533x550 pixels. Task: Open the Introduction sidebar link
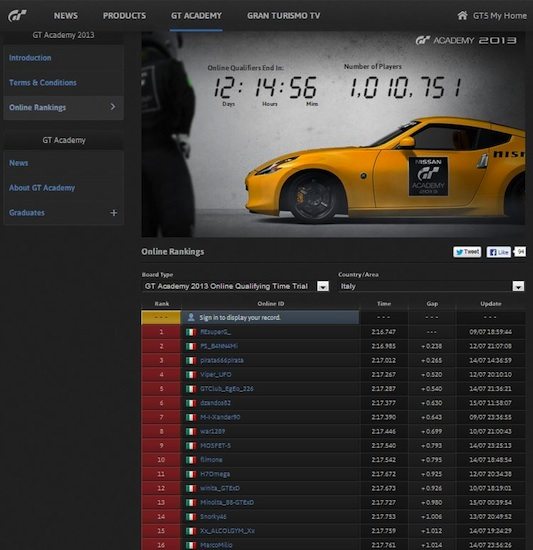(30, 58)
